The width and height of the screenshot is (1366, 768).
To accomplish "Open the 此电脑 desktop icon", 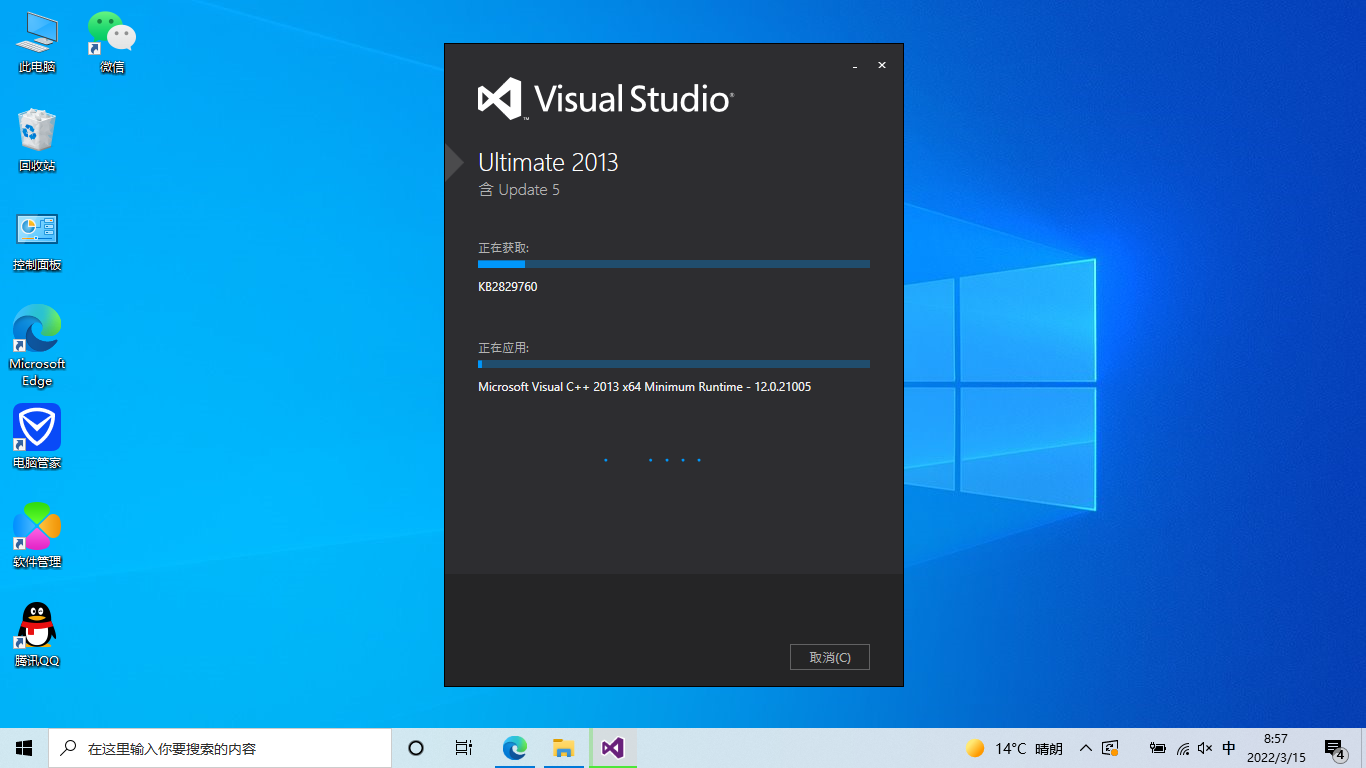I will [37, 43].
